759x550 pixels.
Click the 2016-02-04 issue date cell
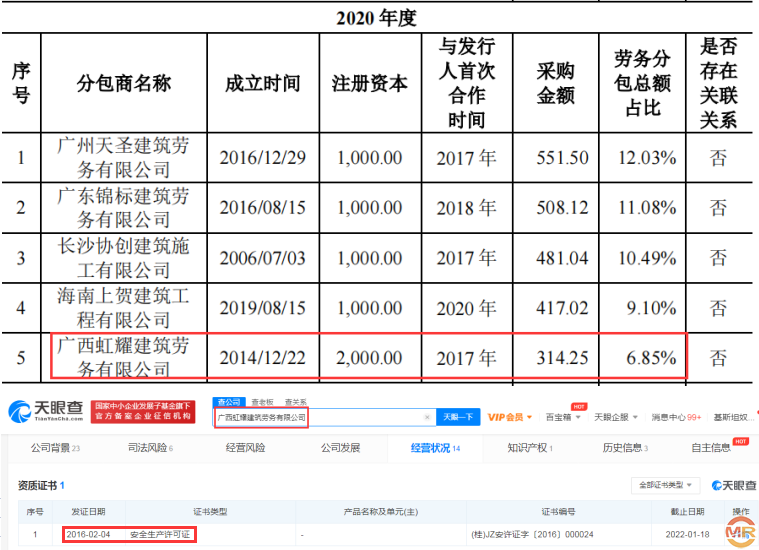coord(88,535)
